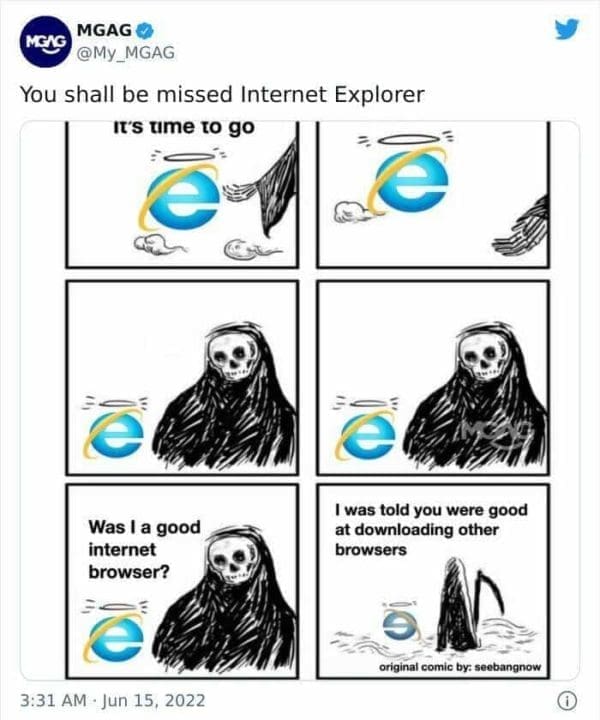Click the "I was told you were good" caption

432,510
